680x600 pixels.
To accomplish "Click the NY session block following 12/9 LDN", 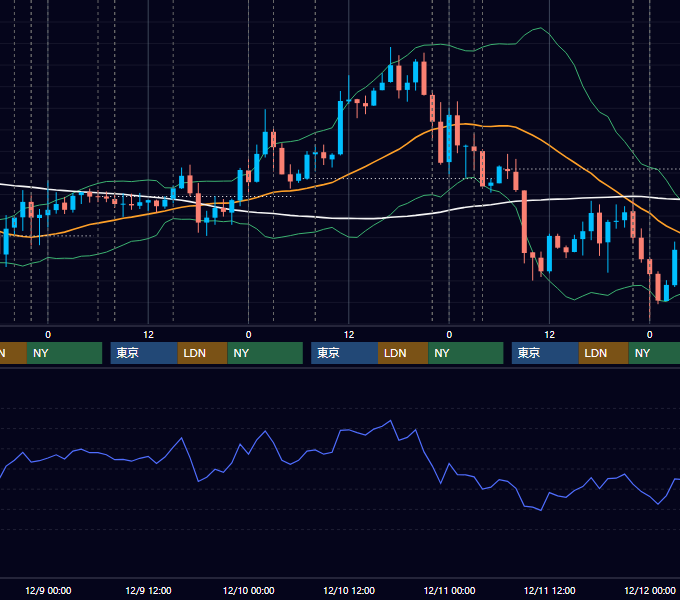I will click(265, 353).
